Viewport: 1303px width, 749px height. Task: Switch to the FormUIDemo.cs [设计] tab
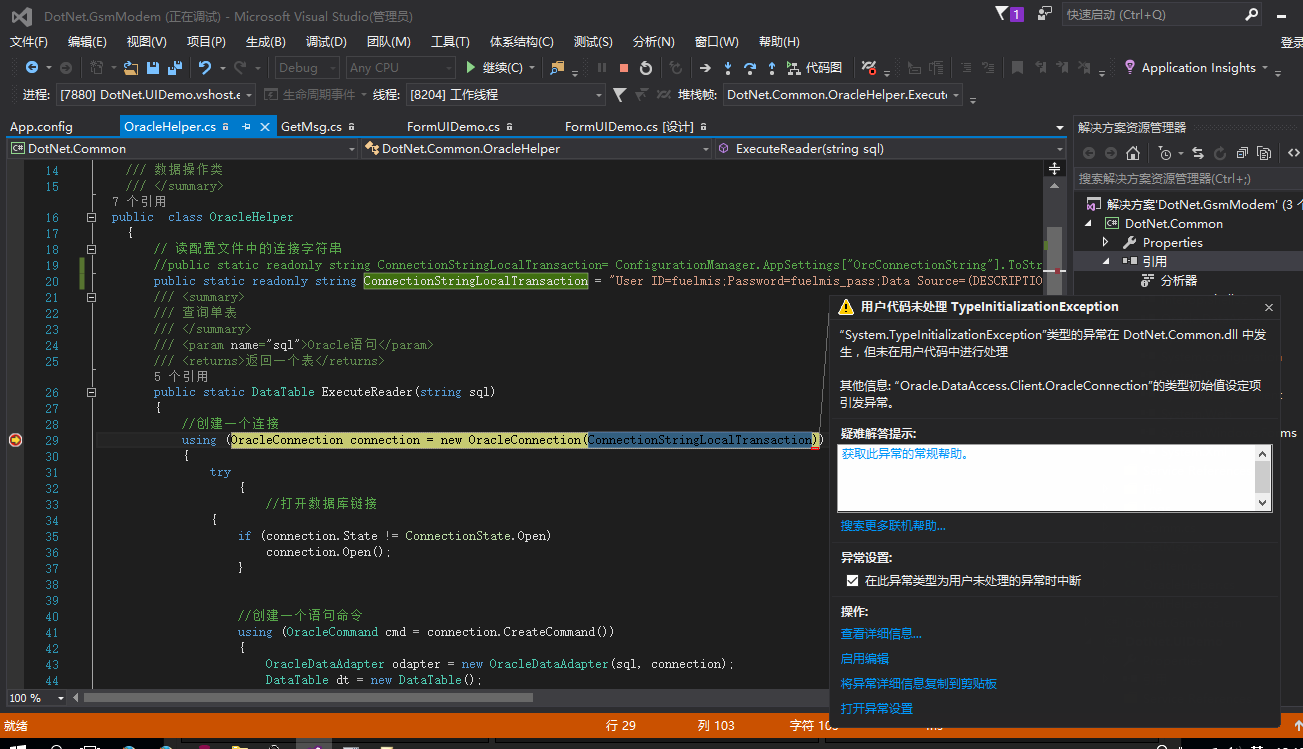click(x=630, y=127)
